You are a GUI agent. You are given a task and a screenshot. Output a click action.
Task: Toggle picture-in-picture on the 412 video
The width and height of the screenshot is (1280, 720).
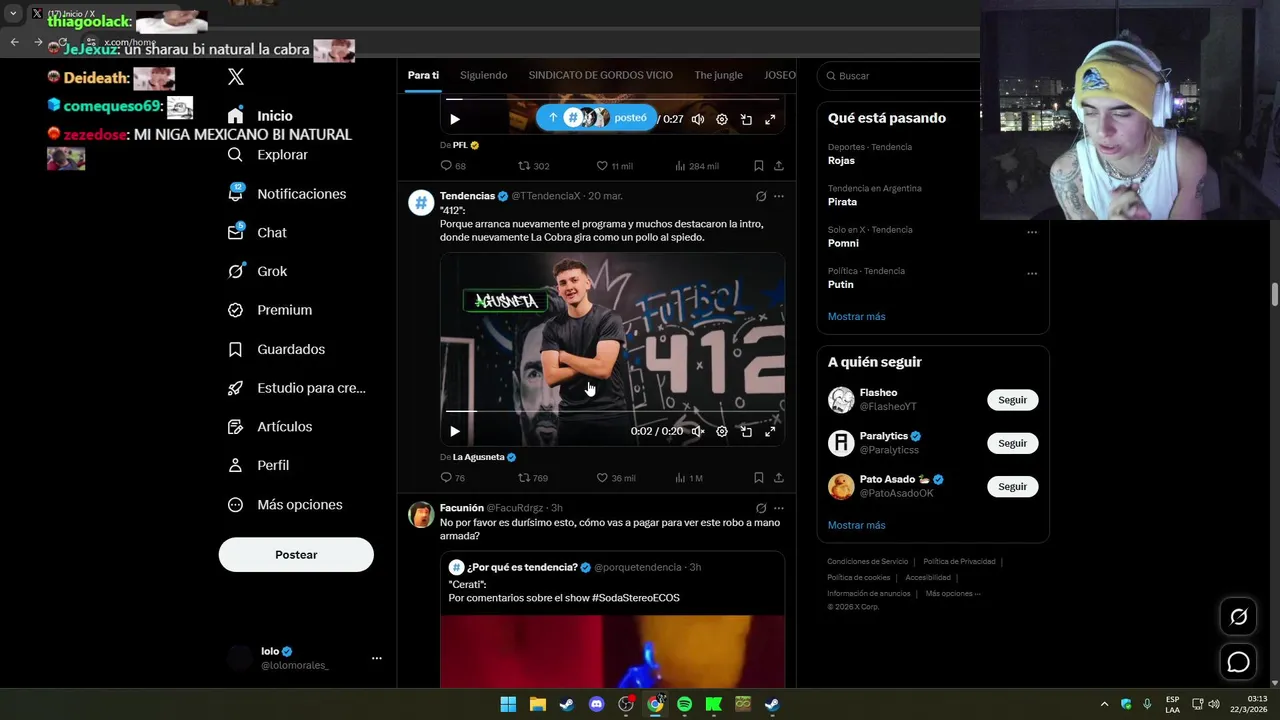746,432
